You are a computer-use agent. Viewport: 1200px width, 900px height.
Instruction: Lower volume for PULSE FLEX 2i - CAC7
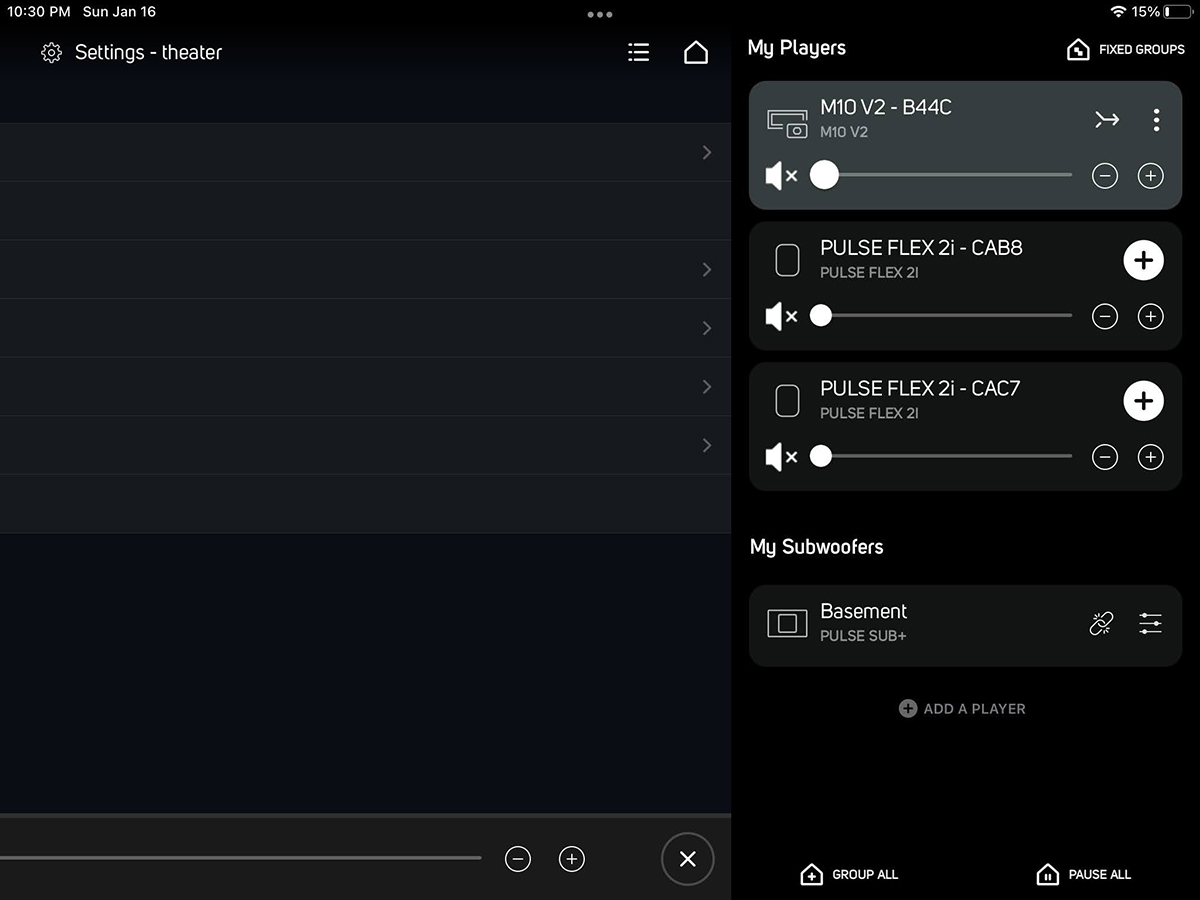(x=1105, y=458)
